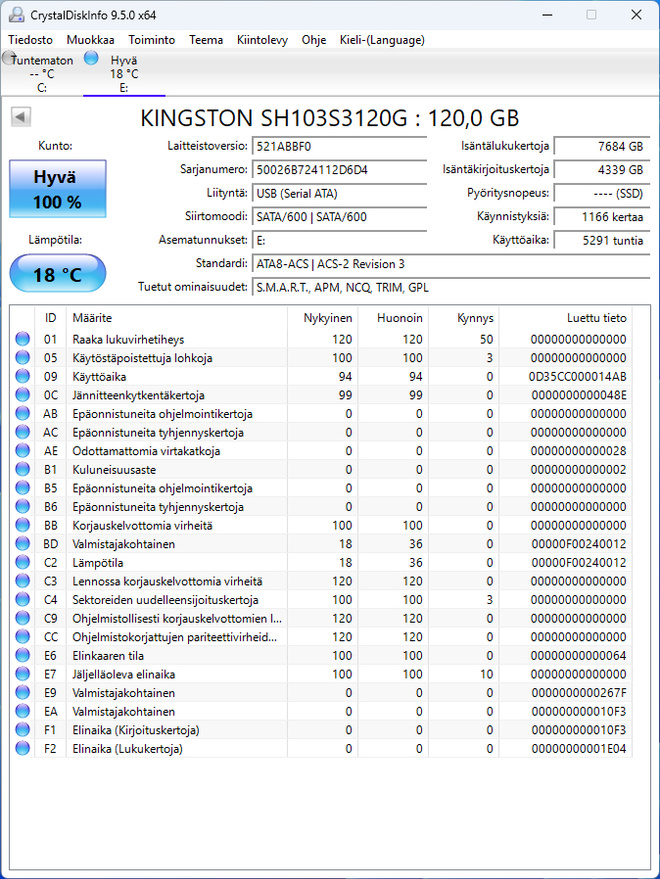660x879 pixels.
Task: Click status icon for Jännitteenkytkentäkertoja row
Action: pyautogui.click(x=22, y=395)
